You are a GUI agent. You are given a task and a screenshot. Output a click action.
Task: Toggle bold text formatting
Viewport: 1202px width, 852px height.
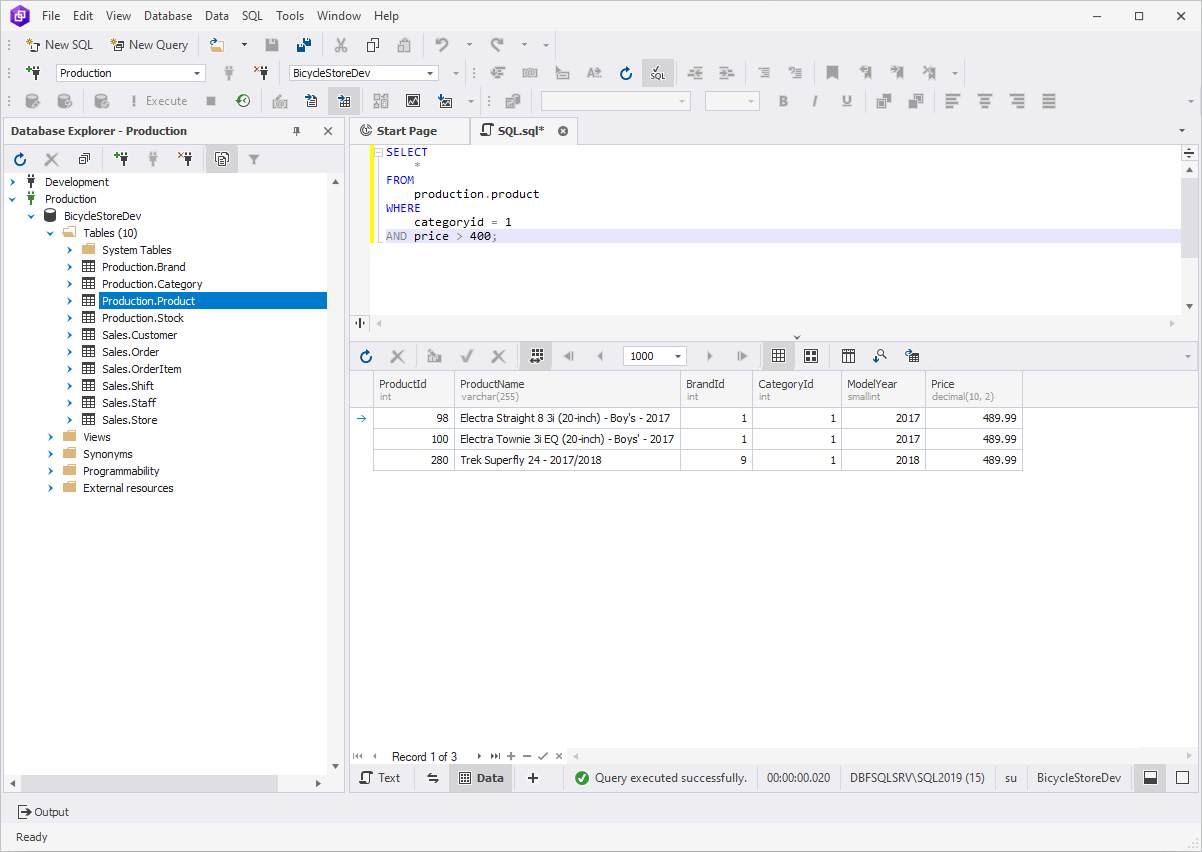point(783,100)
